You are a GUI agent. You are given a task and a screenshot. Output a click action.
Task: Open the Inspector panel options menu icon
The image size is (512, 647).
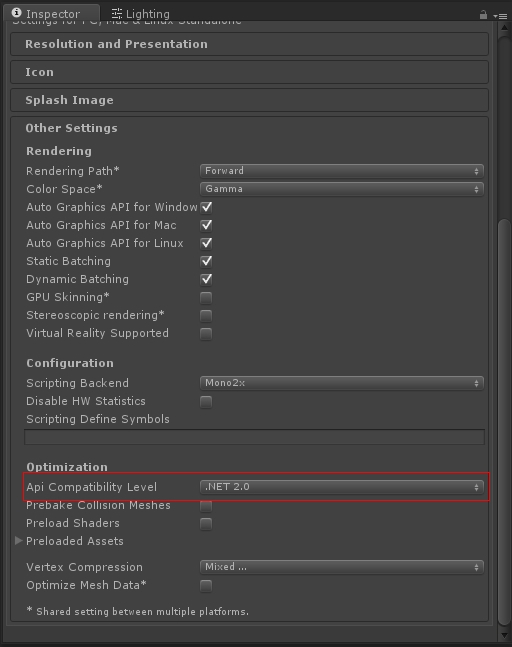coord(500,16)
